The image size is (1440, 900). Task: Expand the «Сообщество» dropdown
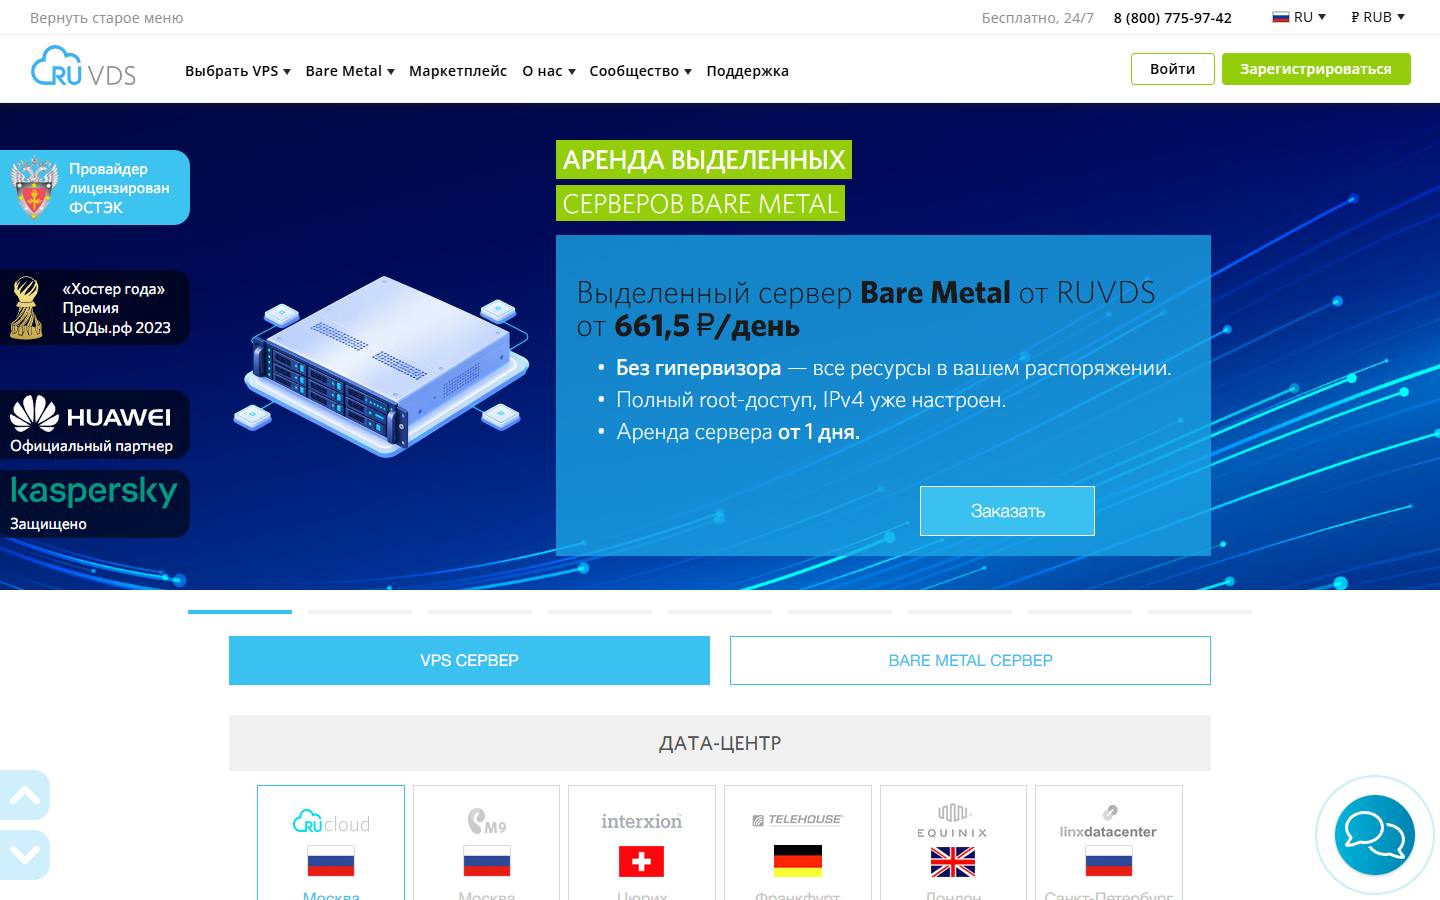[640, 71]
